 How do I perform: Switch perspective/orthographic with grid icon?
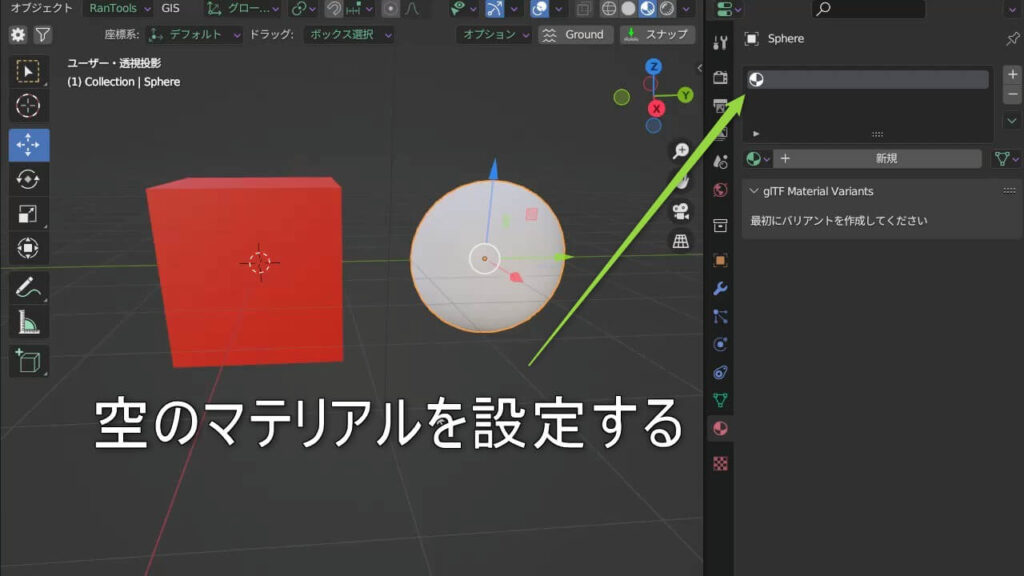[x=680, y=241]
